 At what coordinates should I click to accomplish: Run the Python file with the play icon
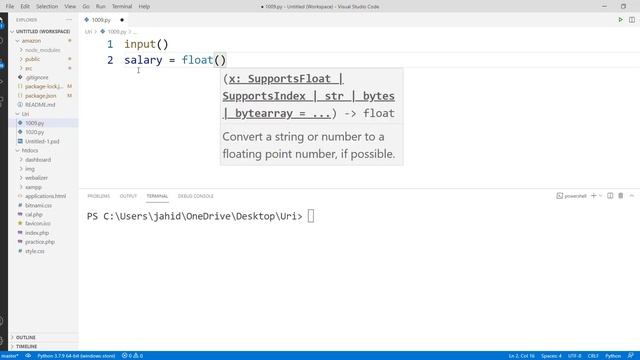620,20
